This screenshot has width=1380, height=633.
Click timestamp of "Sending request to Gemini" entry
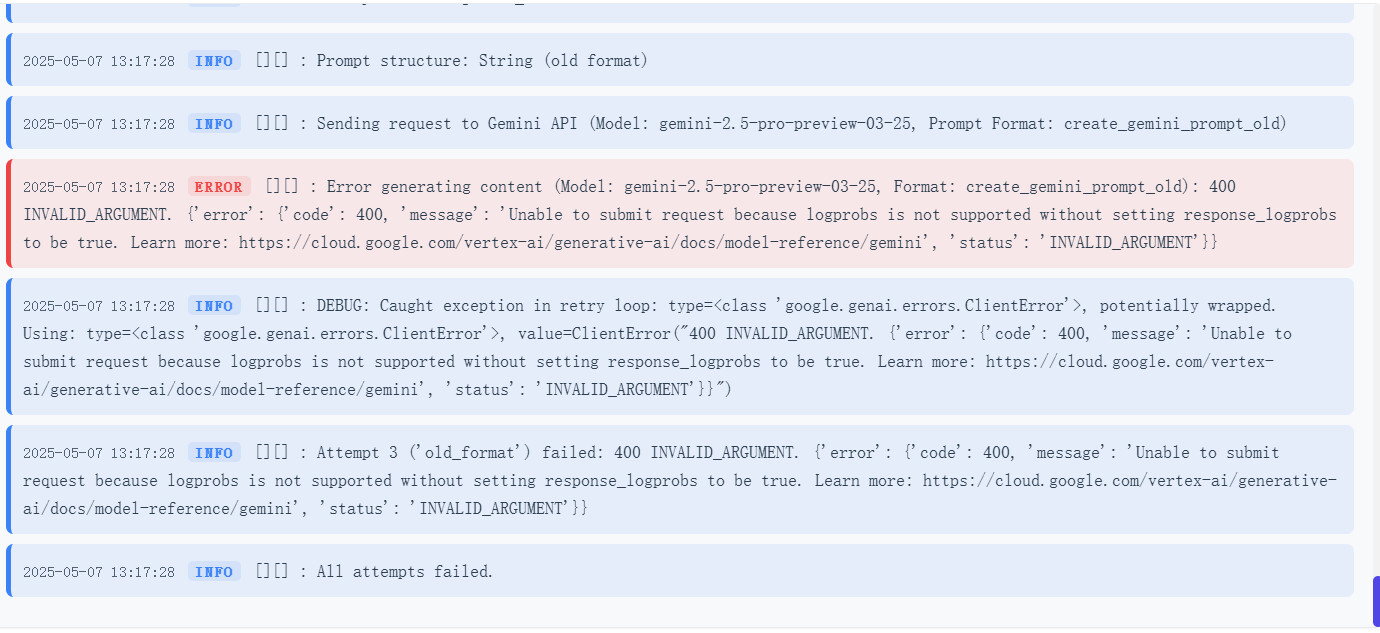tap(99, 124)
